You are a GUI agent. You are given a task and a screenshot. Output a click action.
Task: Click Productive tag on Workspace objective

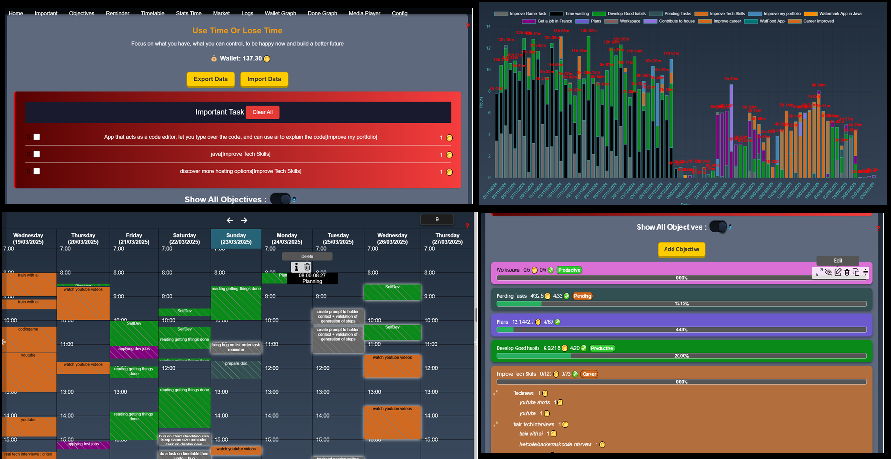[x=569, y=270]
